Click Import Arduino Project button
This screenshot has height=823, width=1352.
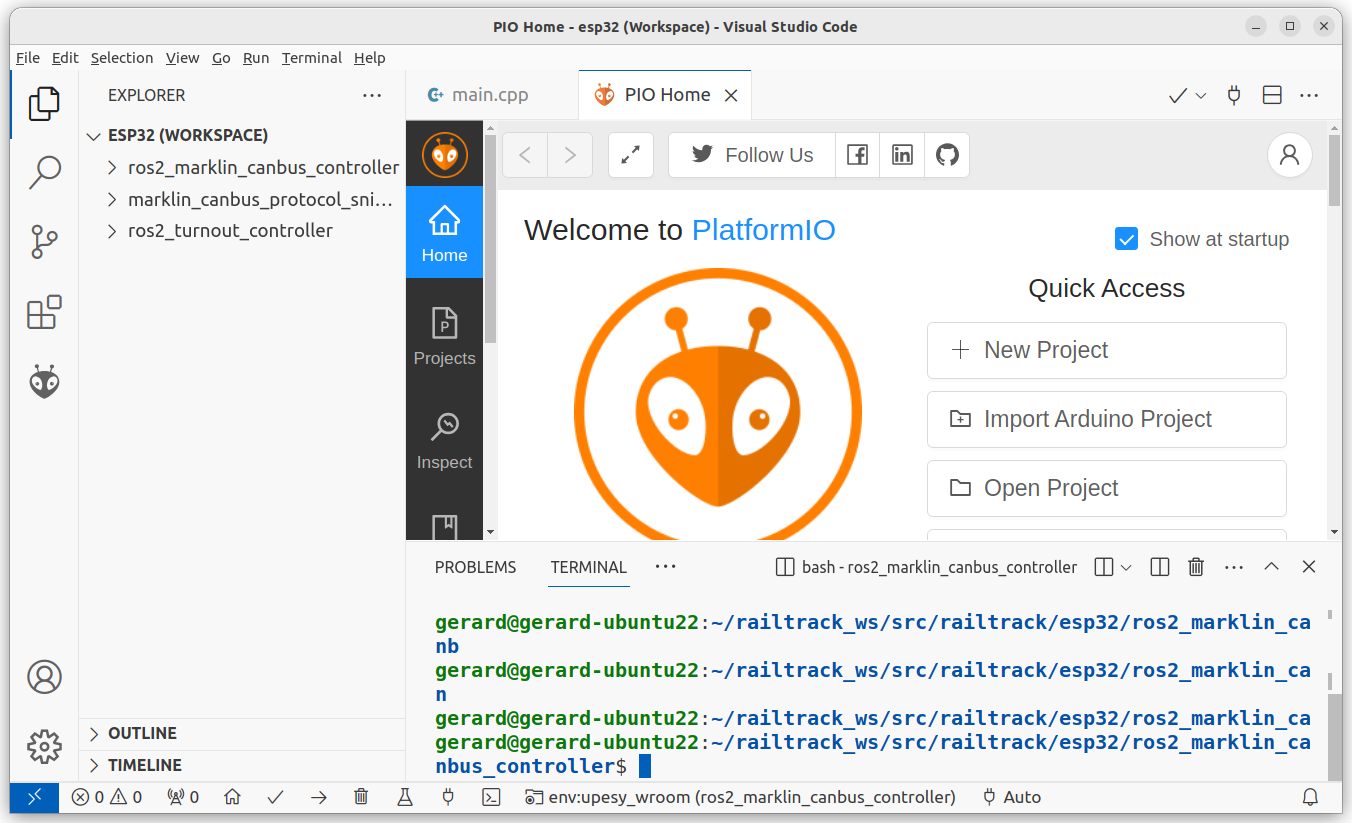coord(1106,419)
